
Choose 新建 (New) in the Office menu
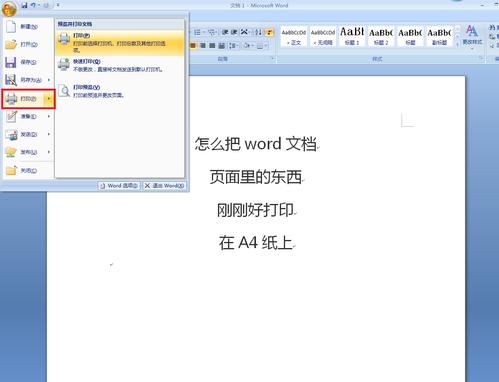point(28,26)
